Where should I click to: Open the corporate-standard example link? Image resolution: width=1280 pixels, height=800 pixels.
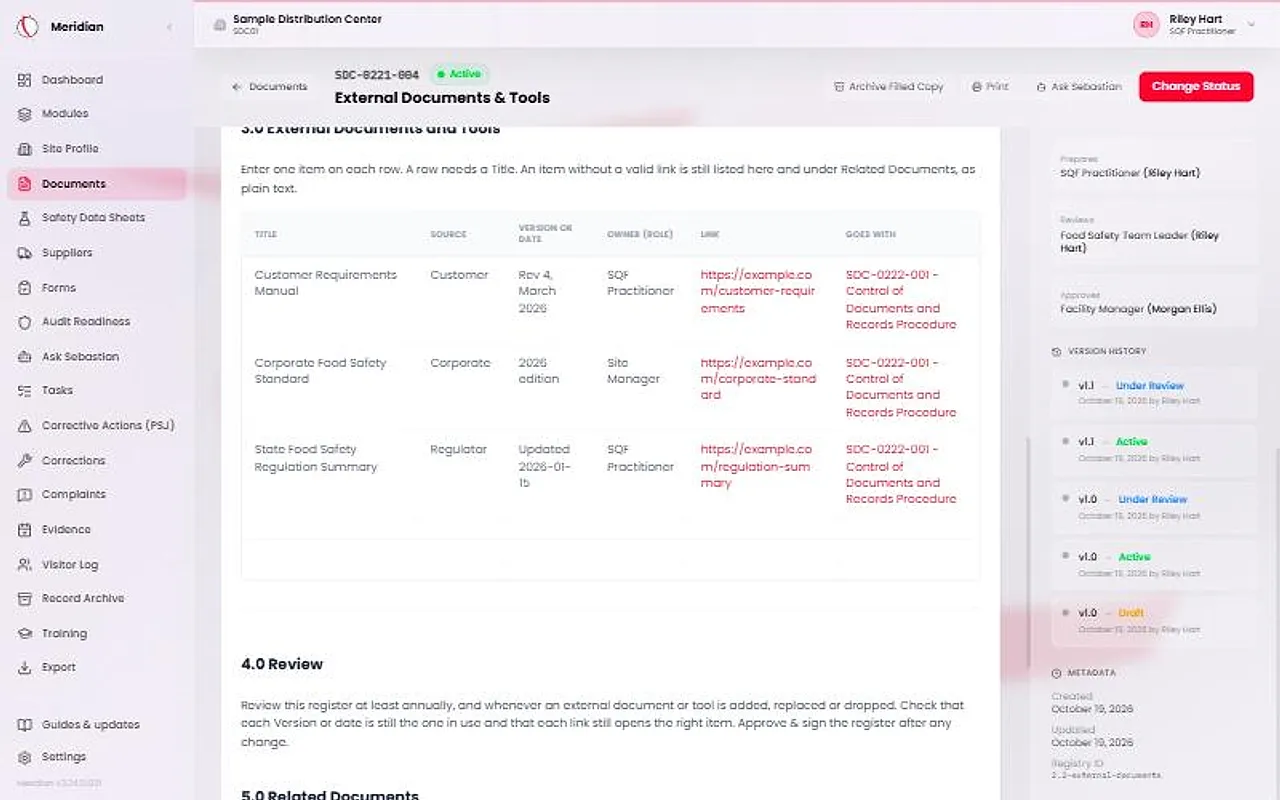point(757,379)
